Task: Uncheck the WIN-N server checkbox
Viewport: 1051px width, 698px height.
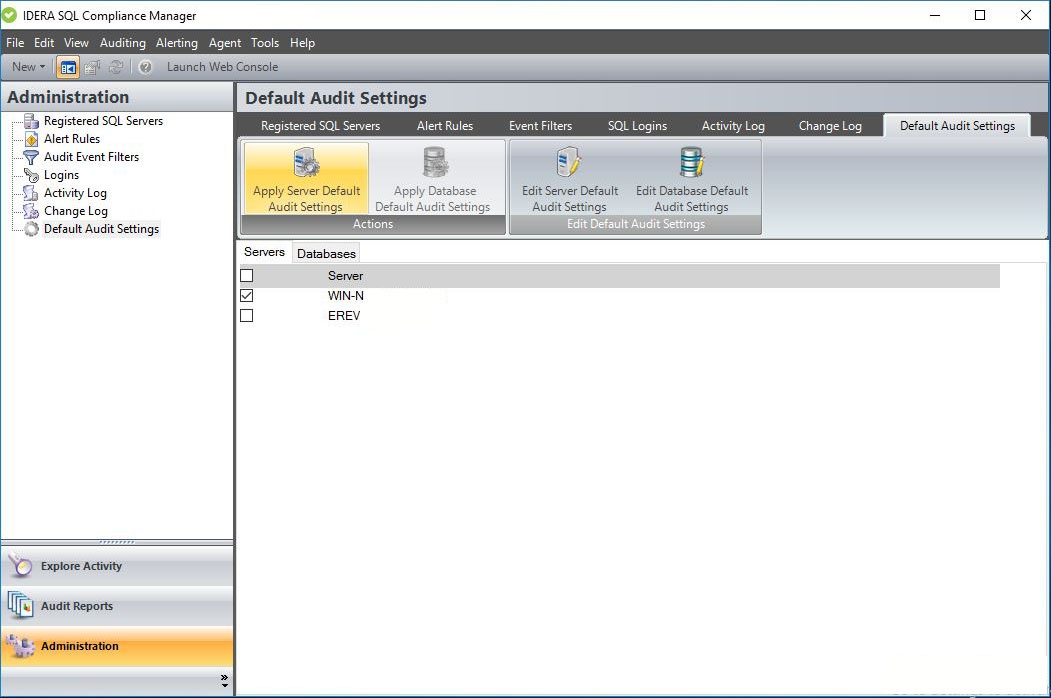Action: (247, 296)
